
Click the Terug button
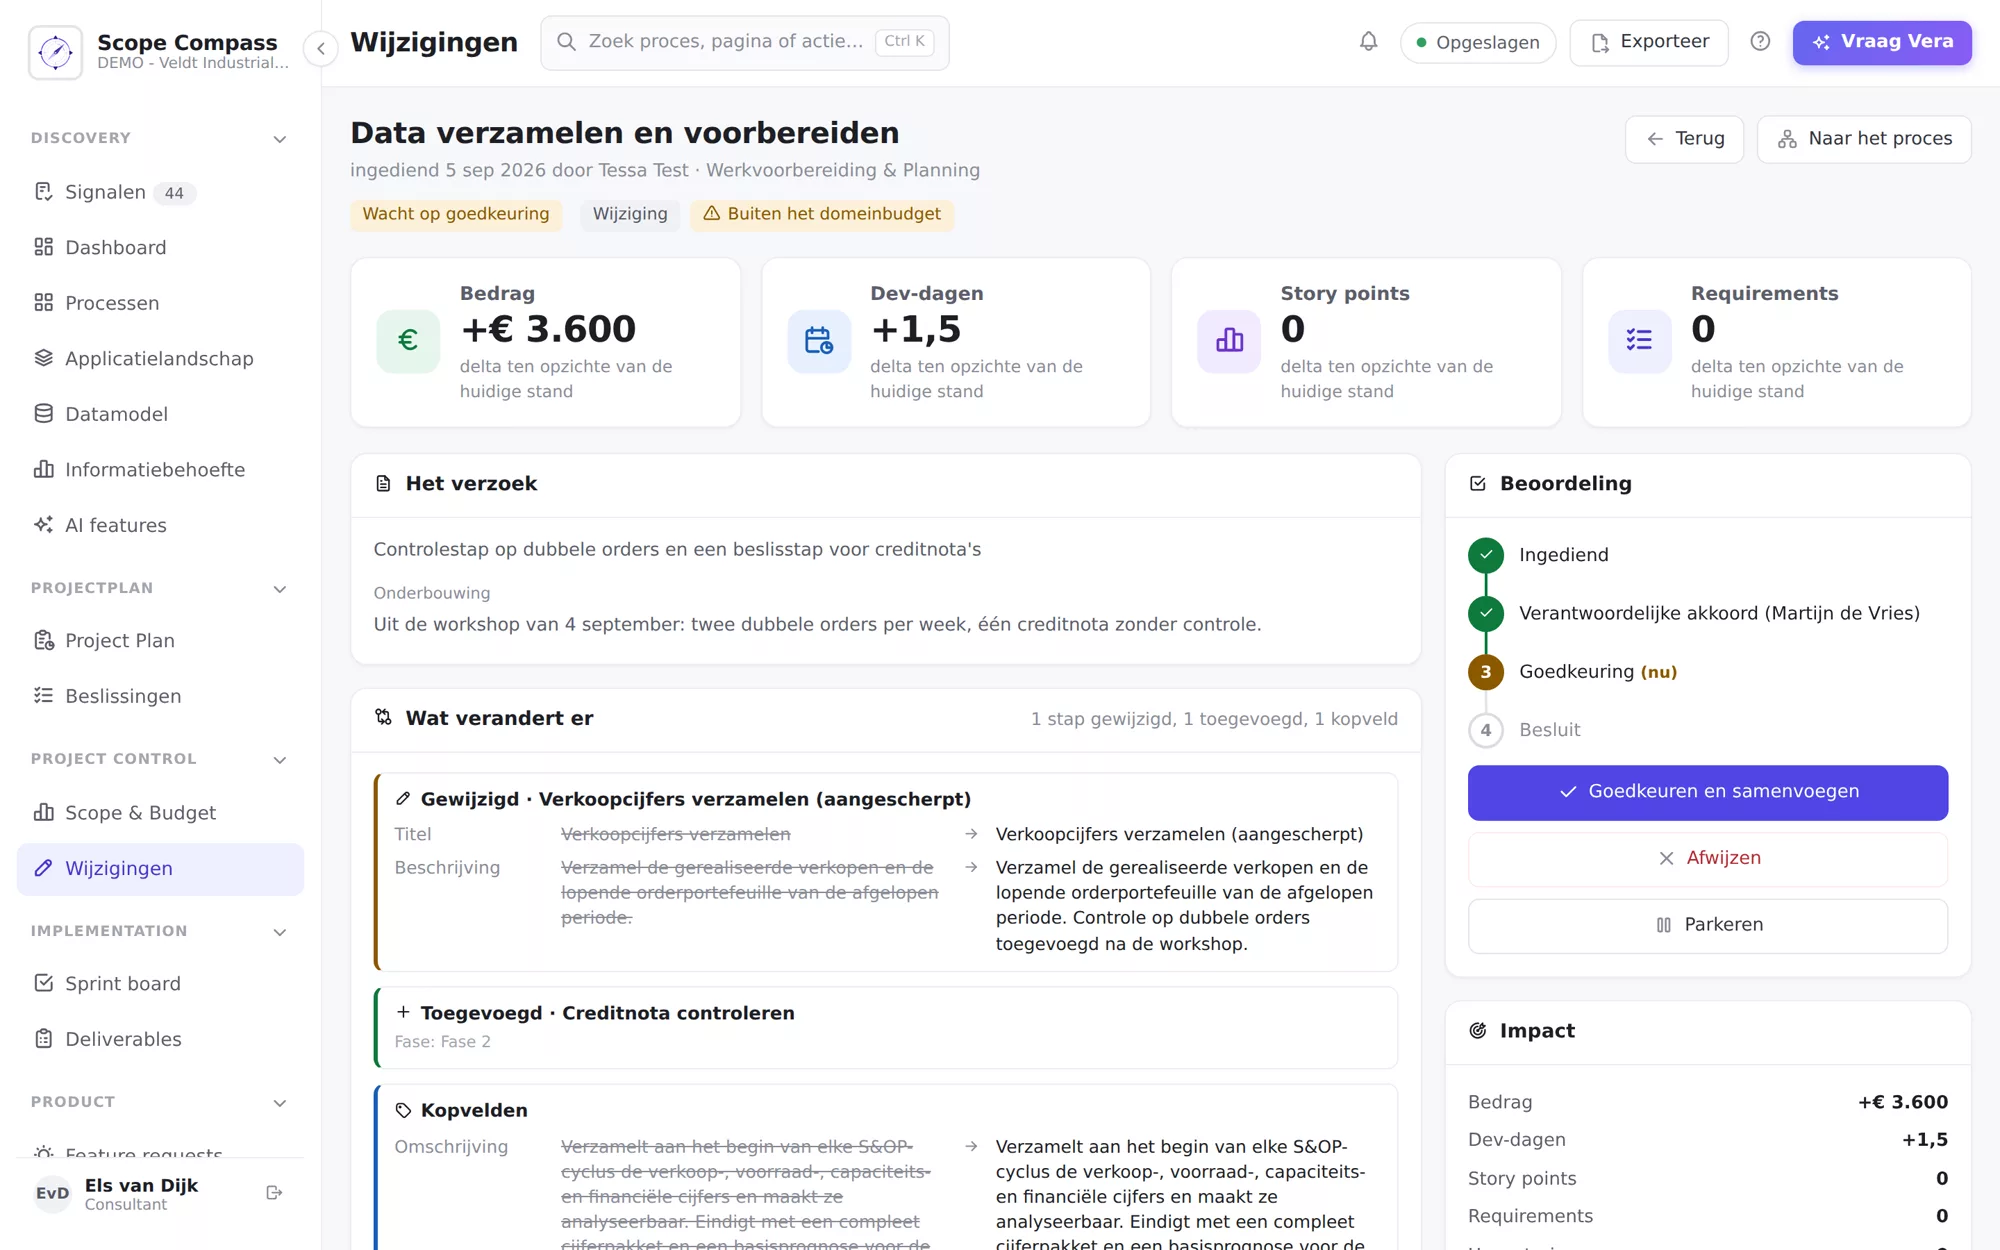click(x=1684, y=139)
